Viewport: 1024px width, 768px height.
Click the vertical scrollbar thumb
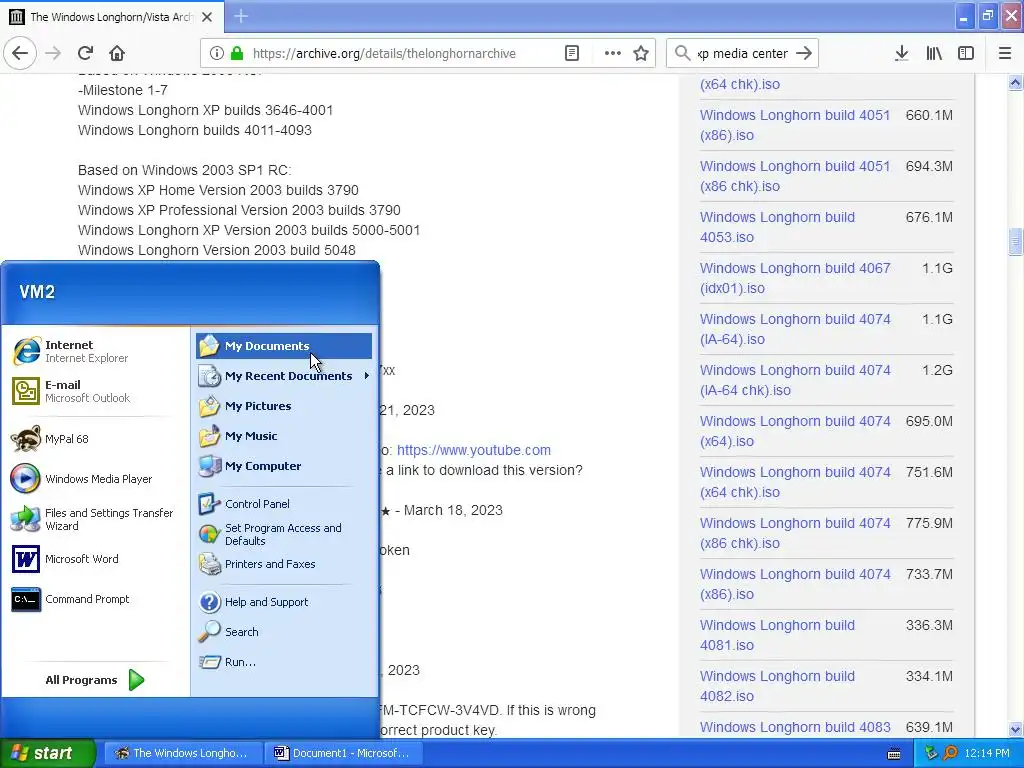pos(1015,242)
